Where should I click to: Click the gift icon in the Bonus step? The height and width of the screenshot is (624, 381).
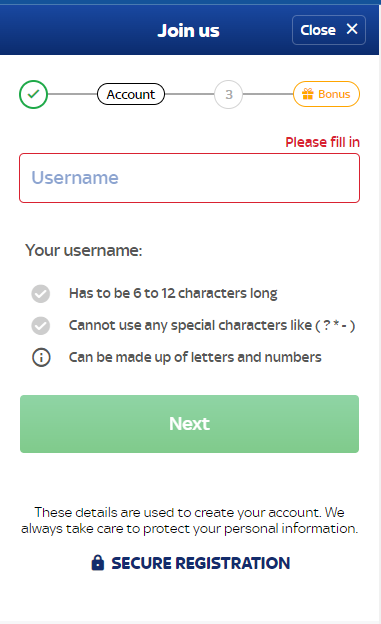[x=308, y=94]
